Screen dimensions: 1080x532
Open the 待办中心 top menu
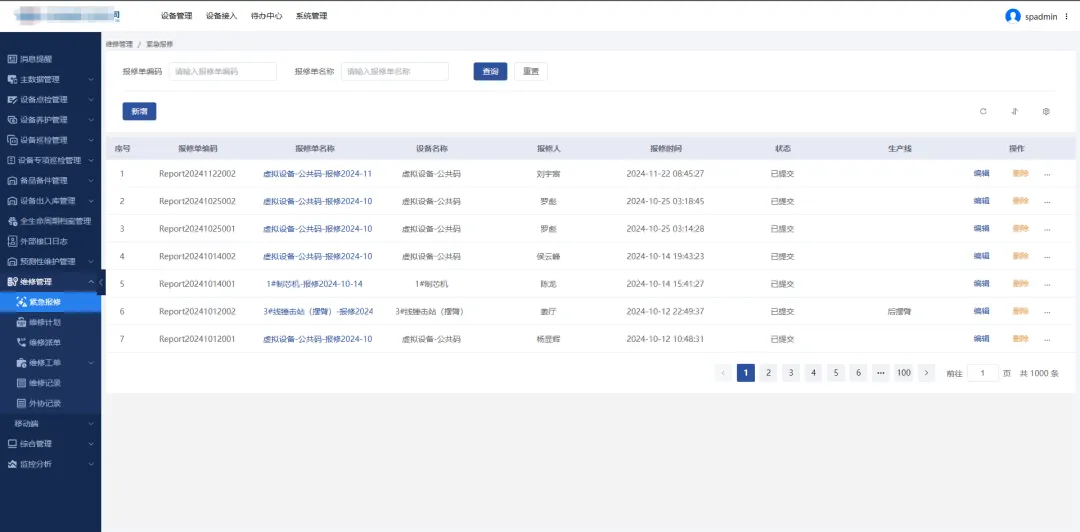(x=267, y=16)
